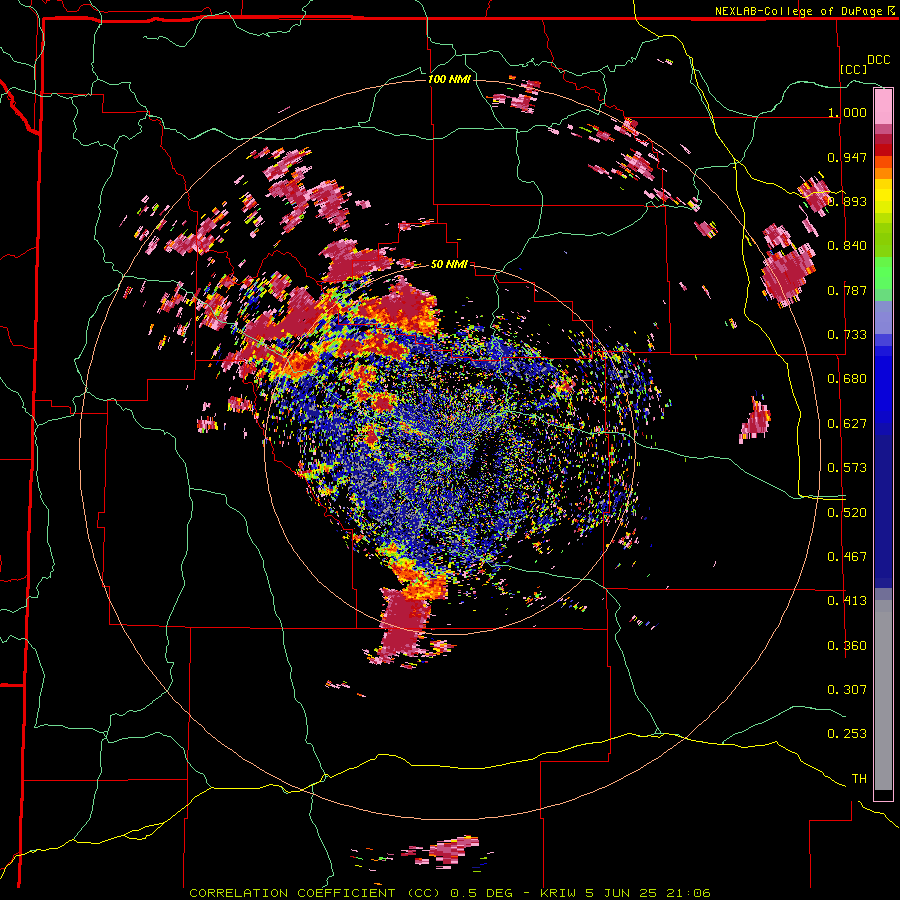Click the 0.307 scale value
The width and height of the screenshot is (900, 900).
tap(847, 690)
